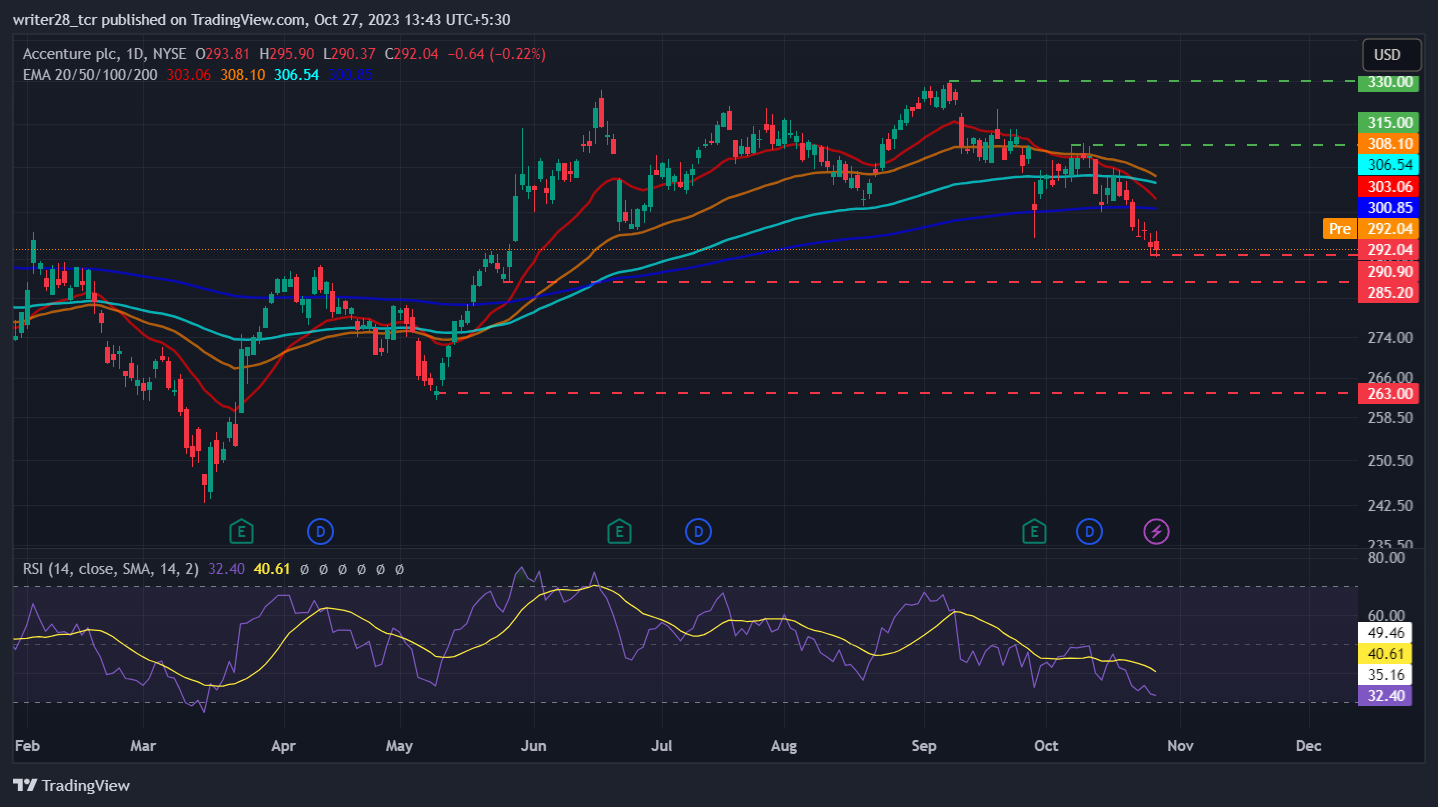
Task: Click the open value O293.81
Action: click(224, 54)
